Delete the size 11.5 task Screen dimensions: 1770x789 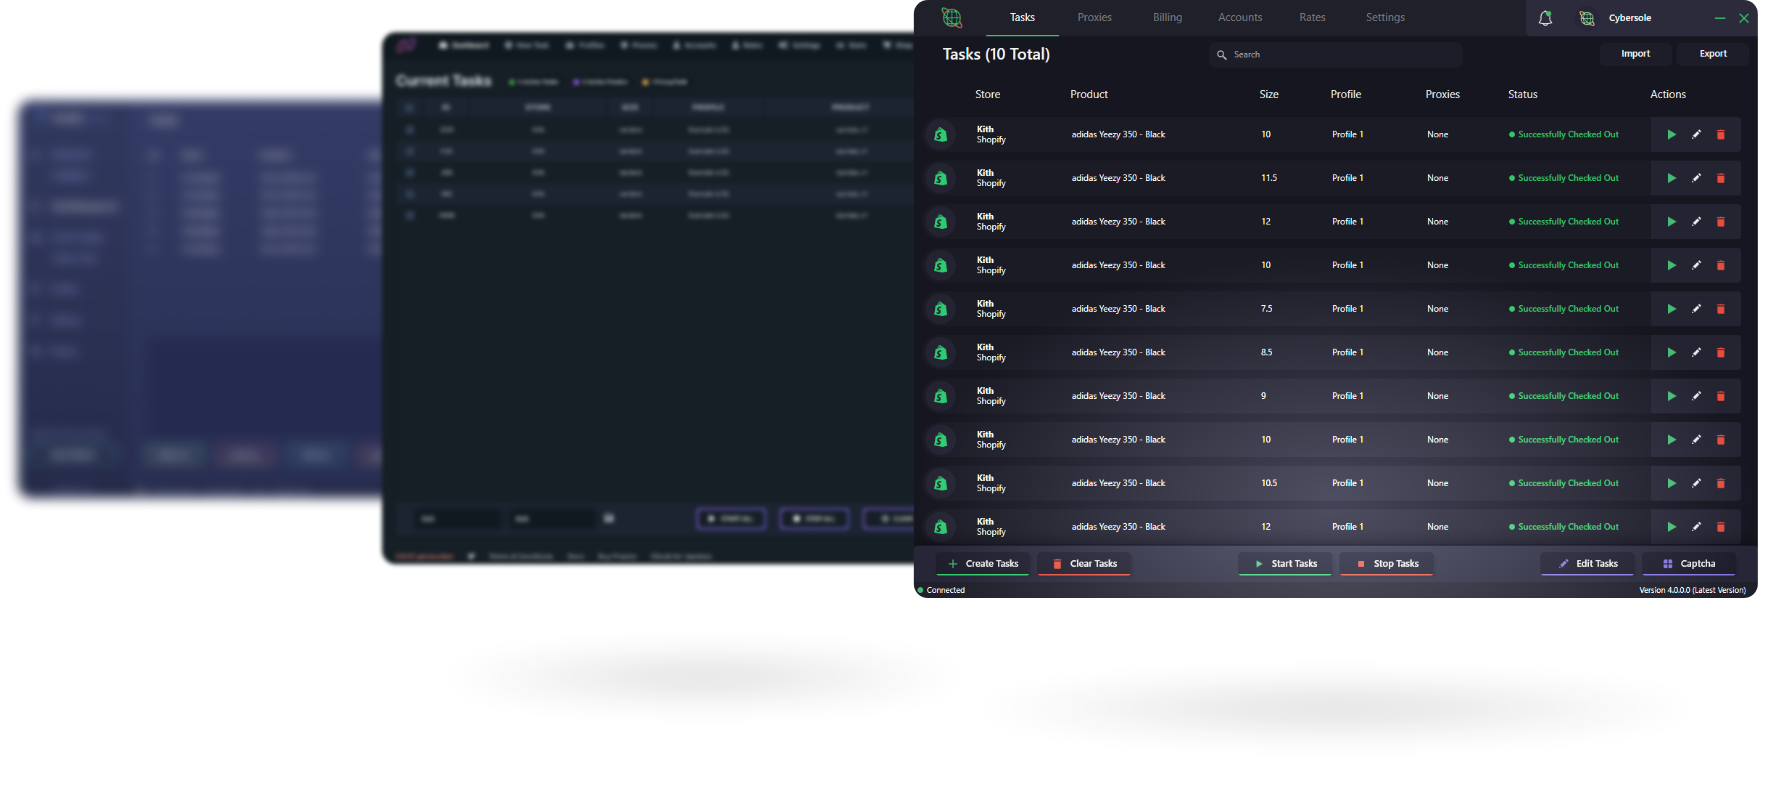tap(1721, 178)
